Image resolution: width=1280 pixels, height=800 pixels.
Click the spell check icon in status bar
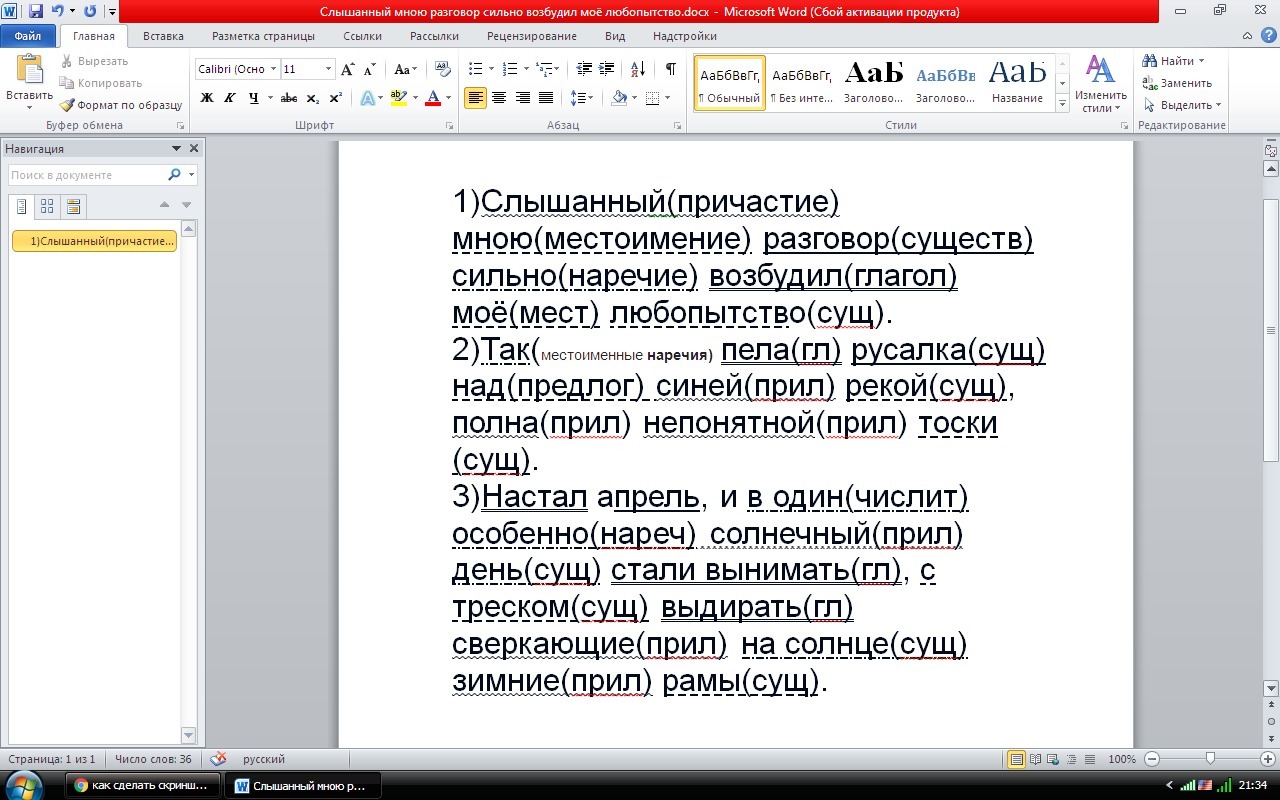click(218, 759)
